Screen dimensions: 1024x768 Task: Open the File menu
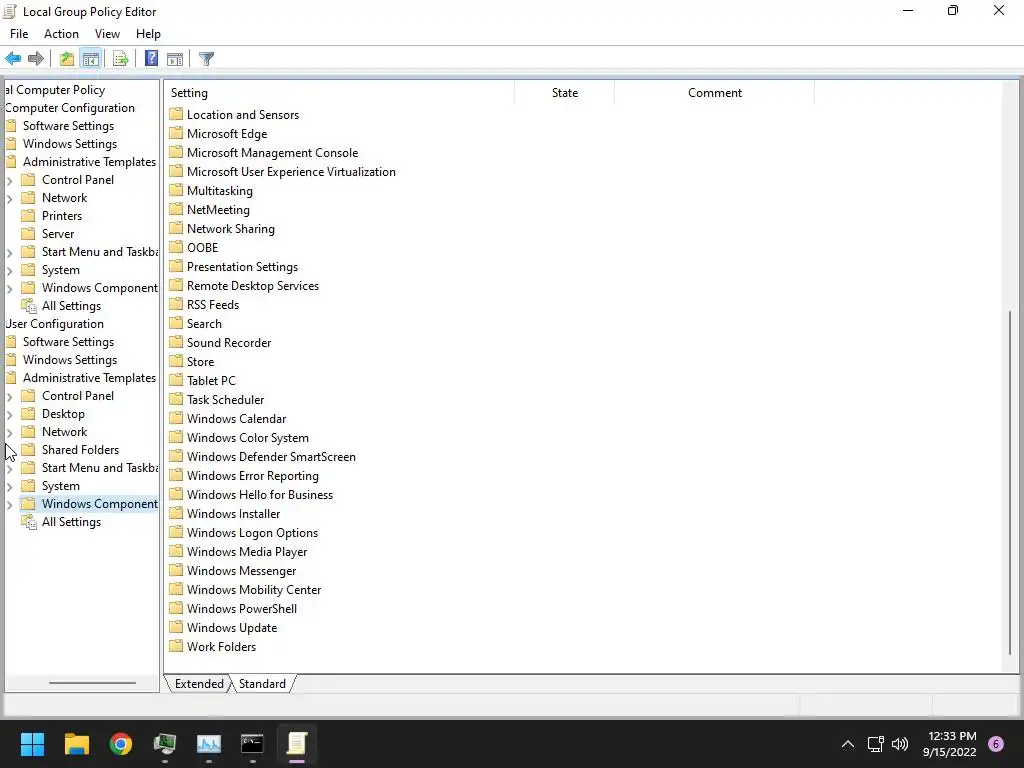click(x=19, y=34)
